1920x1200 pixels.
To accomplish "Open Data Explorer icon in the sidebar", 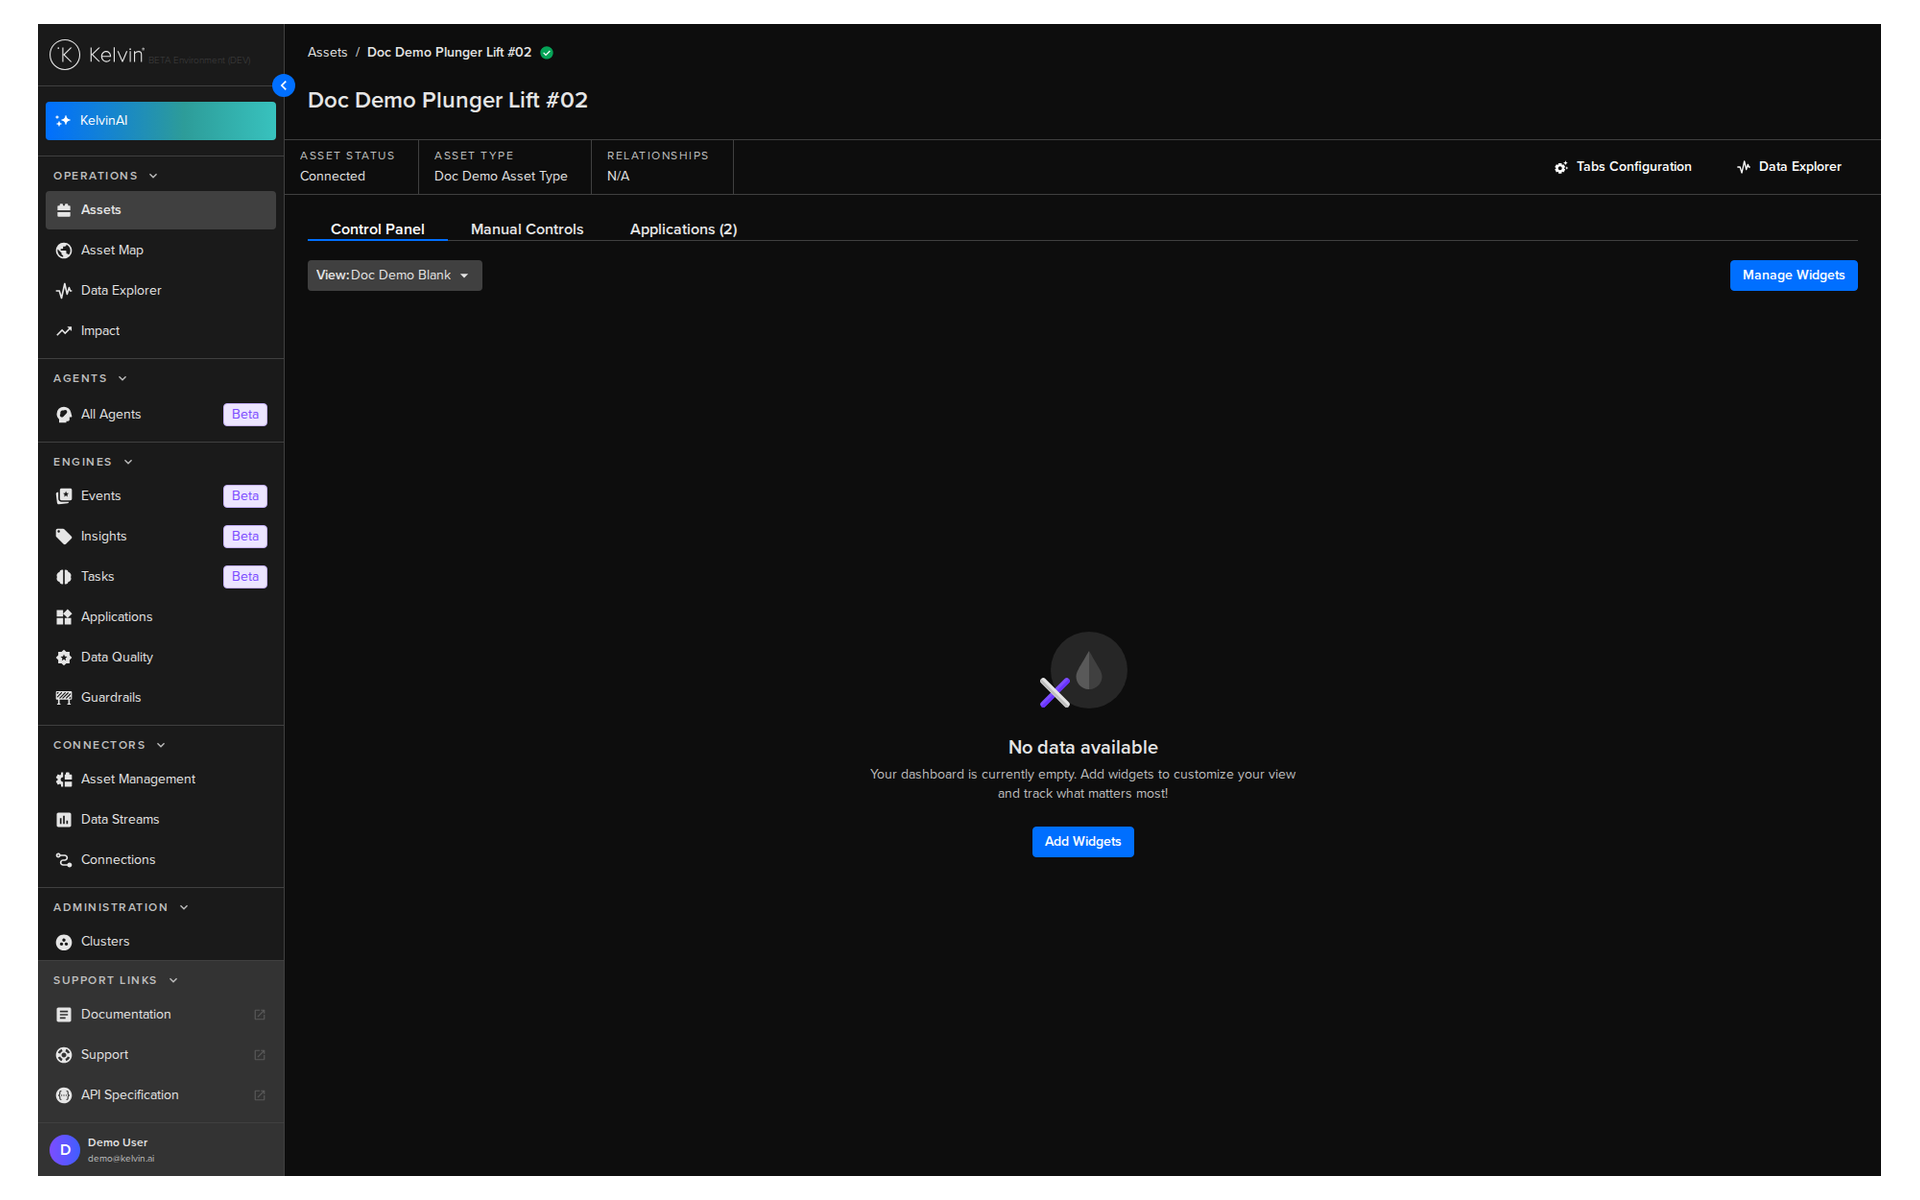I will [x=64, y=291].
